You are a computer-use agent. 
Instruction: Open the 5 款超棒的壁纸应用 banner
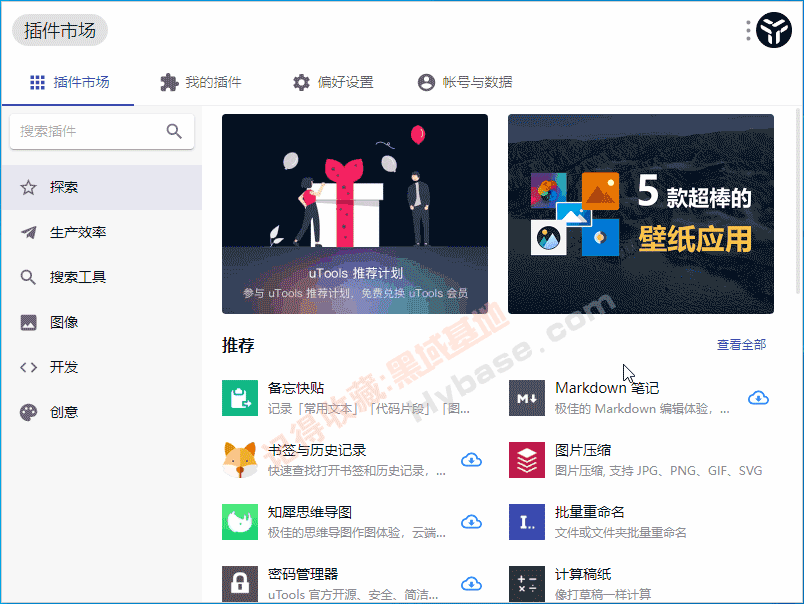point(641,214)
